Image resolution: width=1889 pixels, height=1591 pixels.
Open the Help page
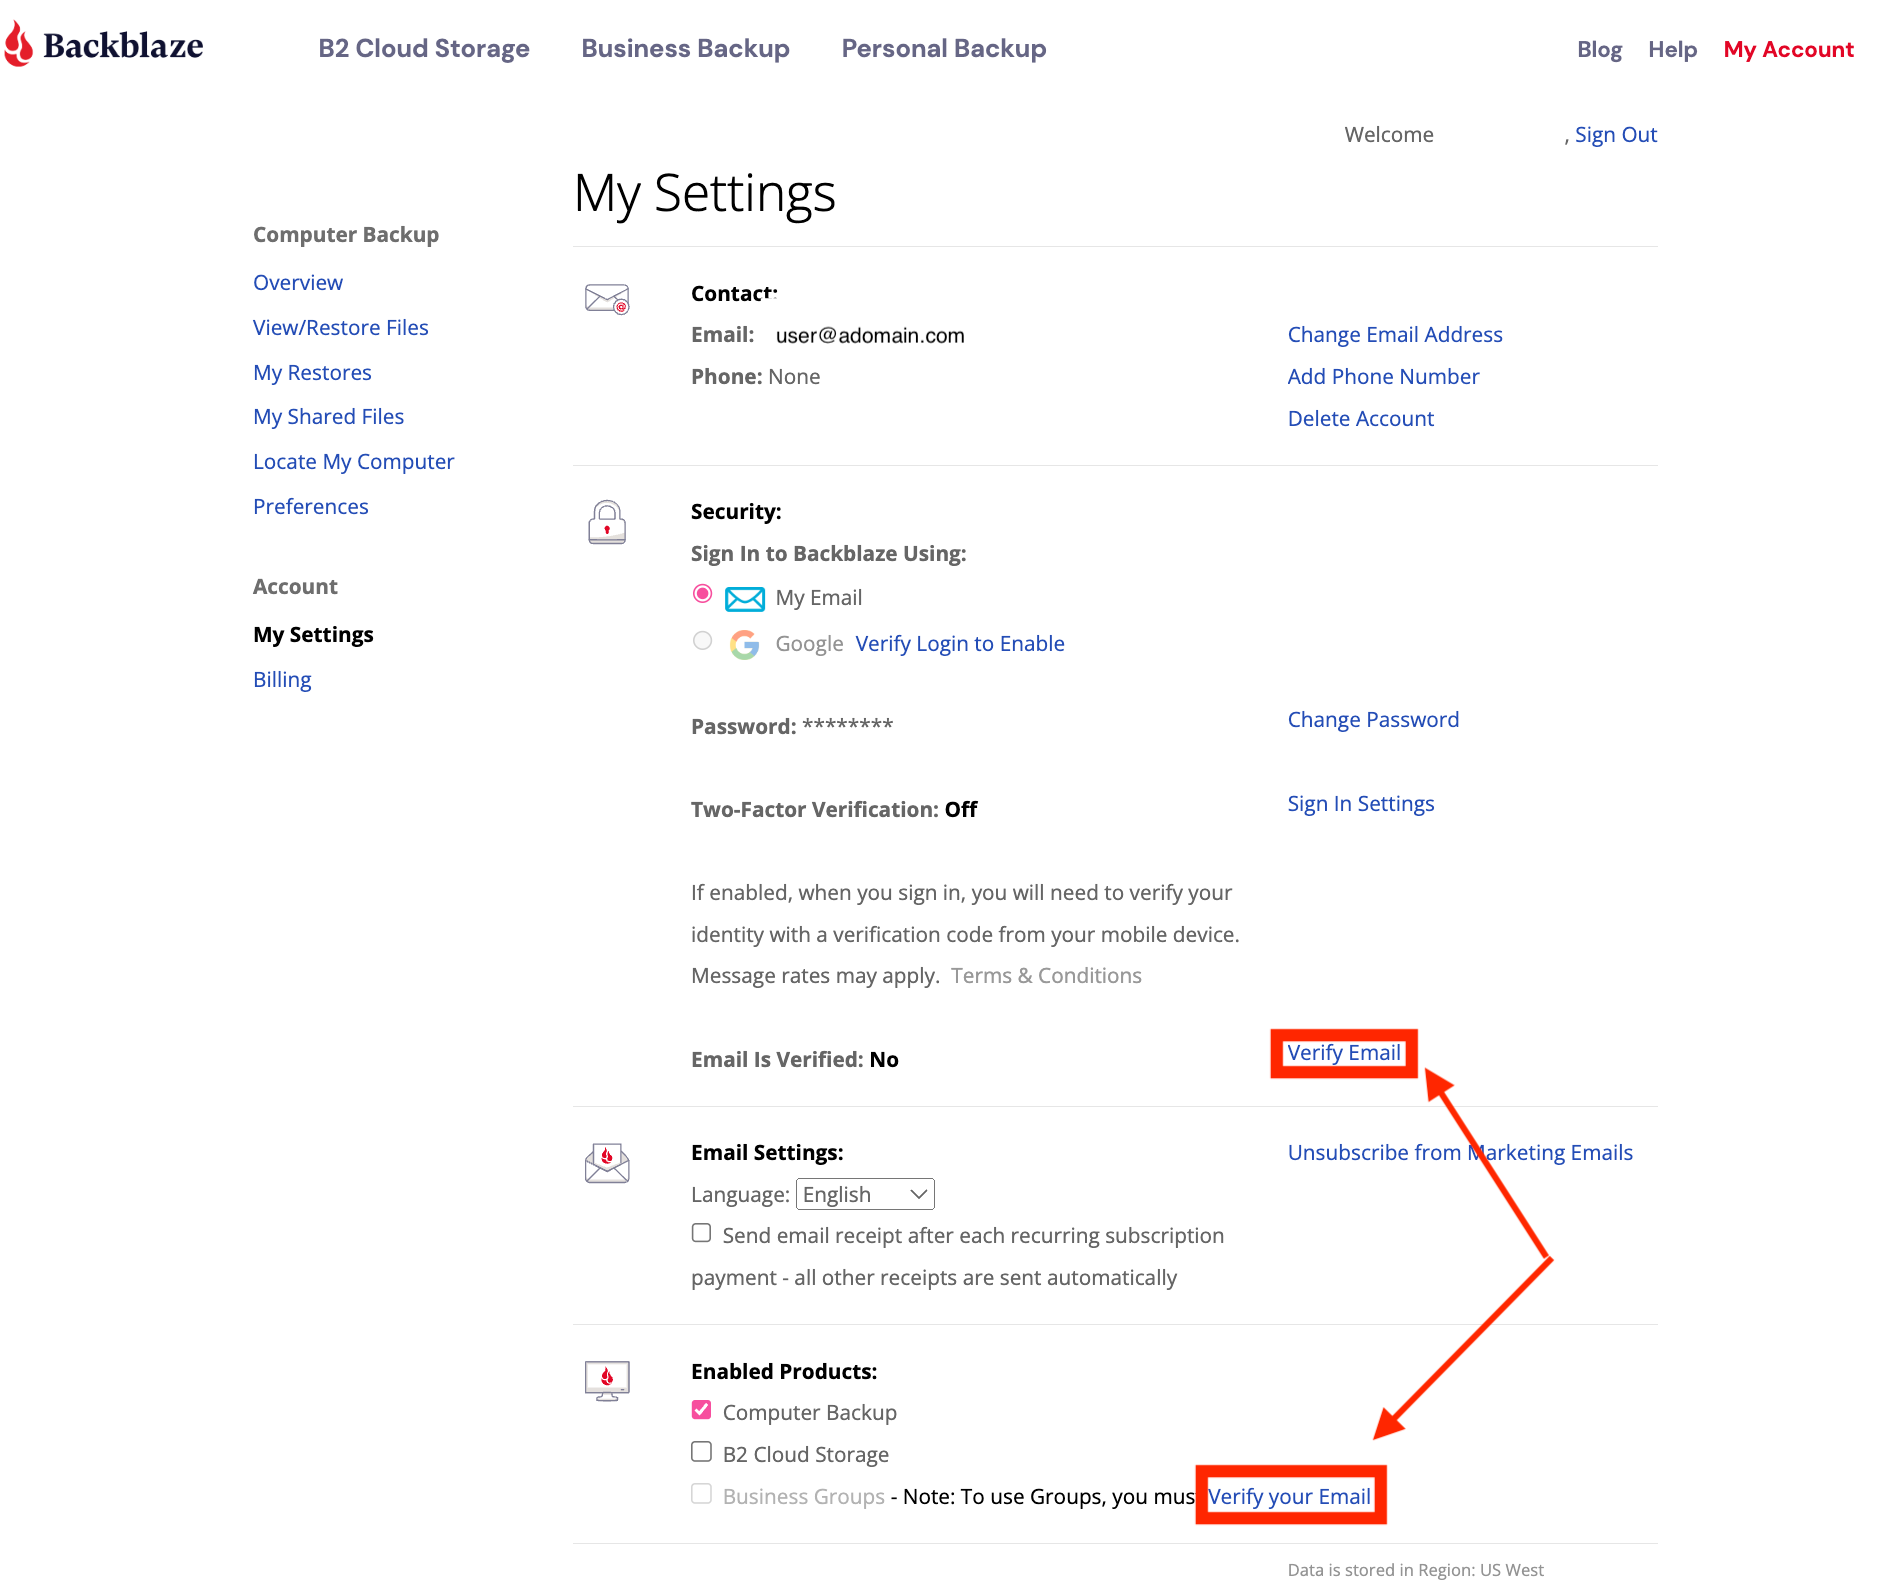[1672, 49]
